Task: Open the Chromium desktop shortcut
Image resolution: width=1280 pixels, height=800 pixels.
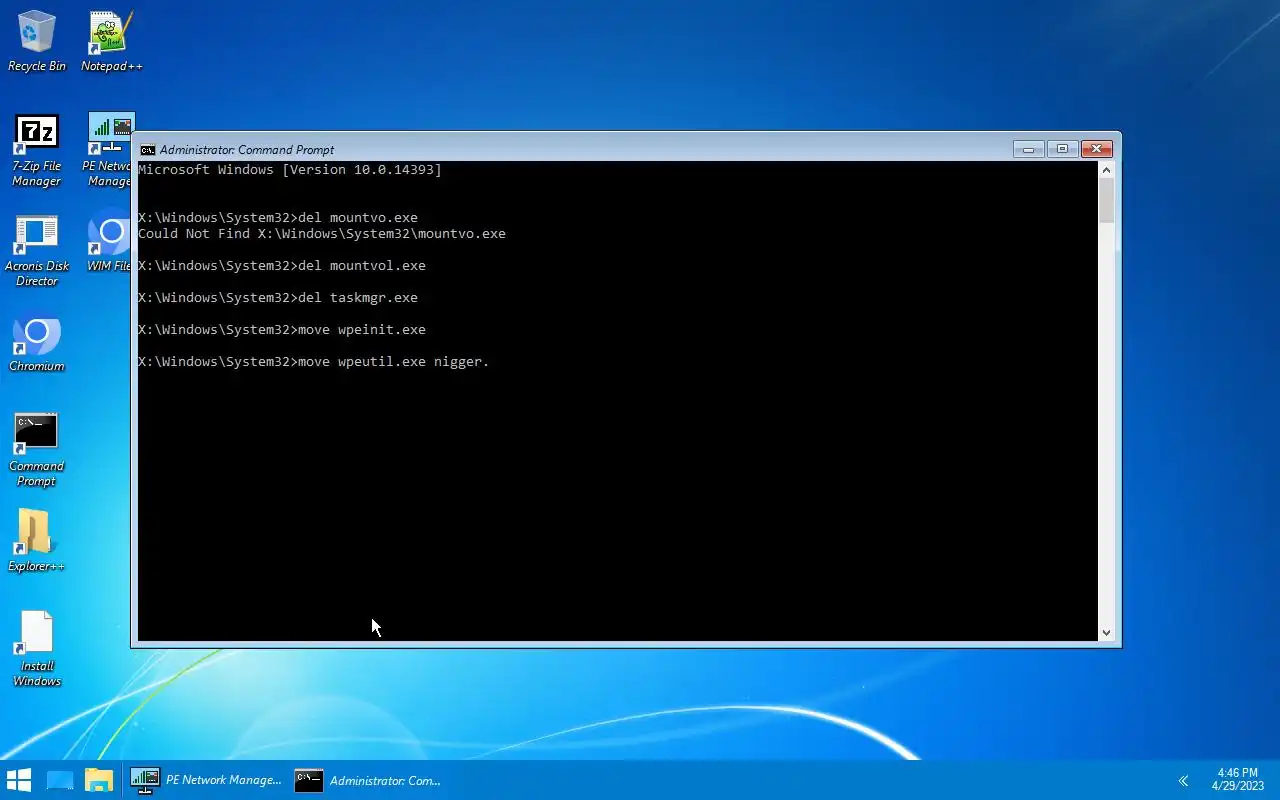Action: (37, 343)
